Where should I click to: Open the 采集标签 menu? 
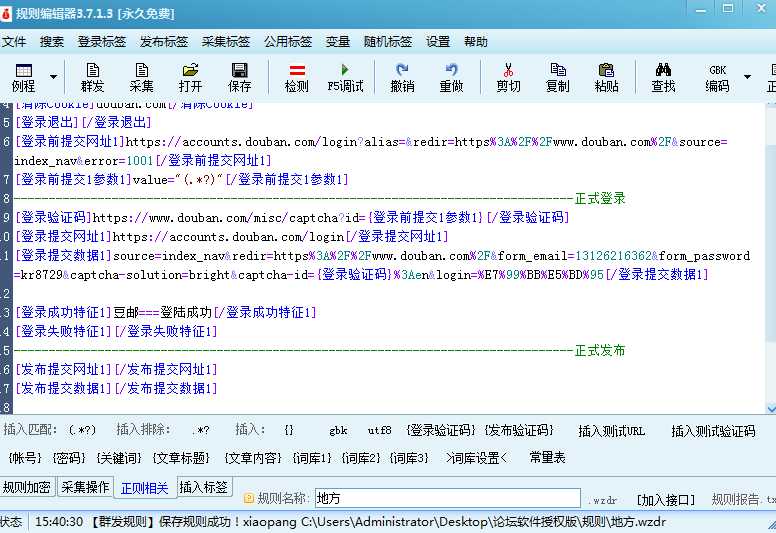[x=226, y=42]
